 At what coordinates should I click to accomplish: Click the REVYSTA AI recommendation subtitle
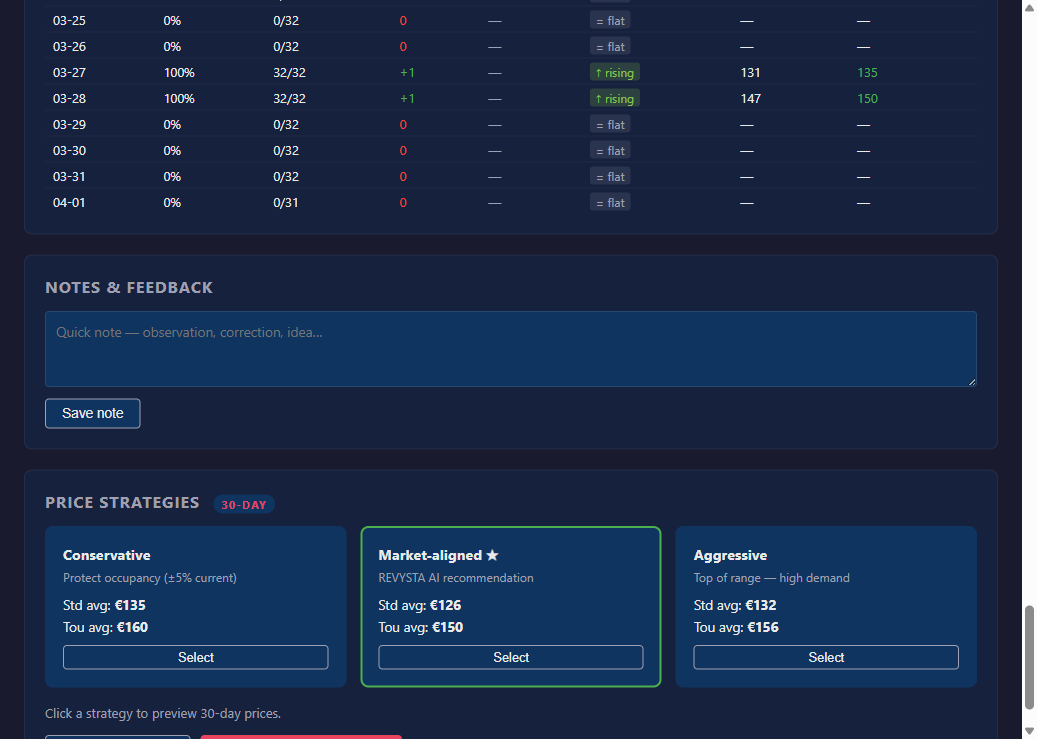tap(456, 578)
